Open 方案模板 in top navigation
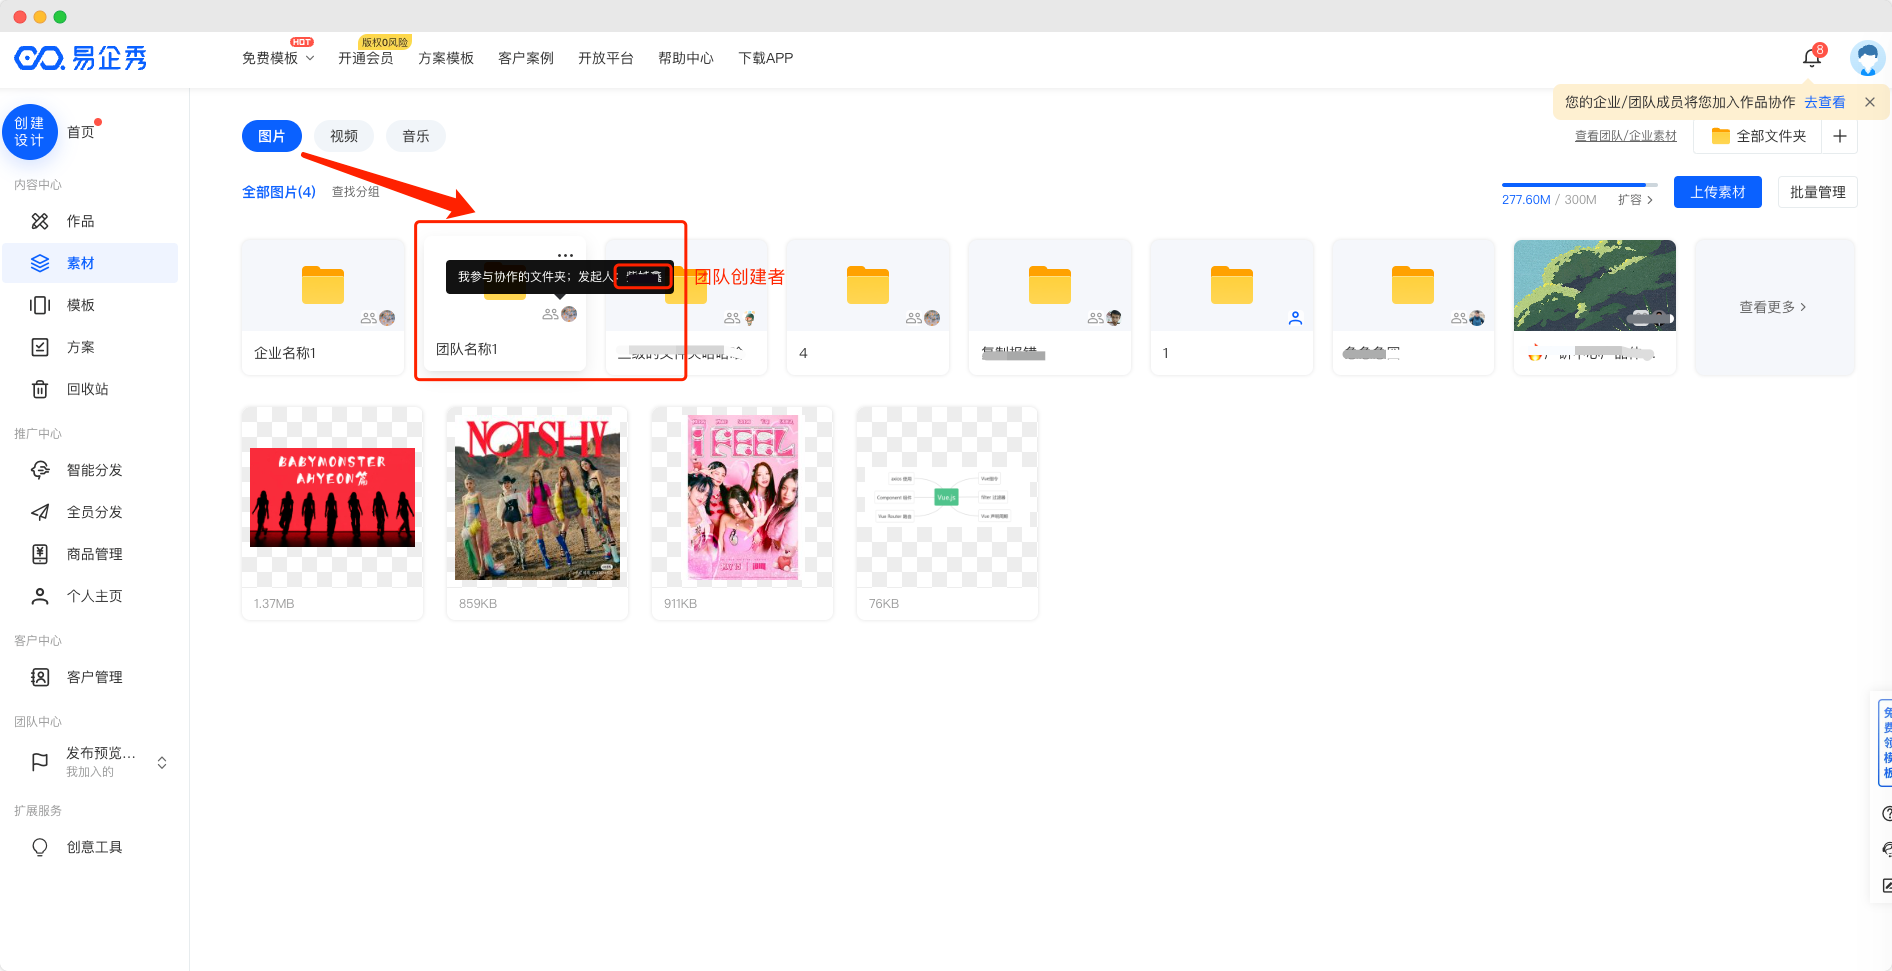This screenshot has height=971, width=1892. (446, 58)
